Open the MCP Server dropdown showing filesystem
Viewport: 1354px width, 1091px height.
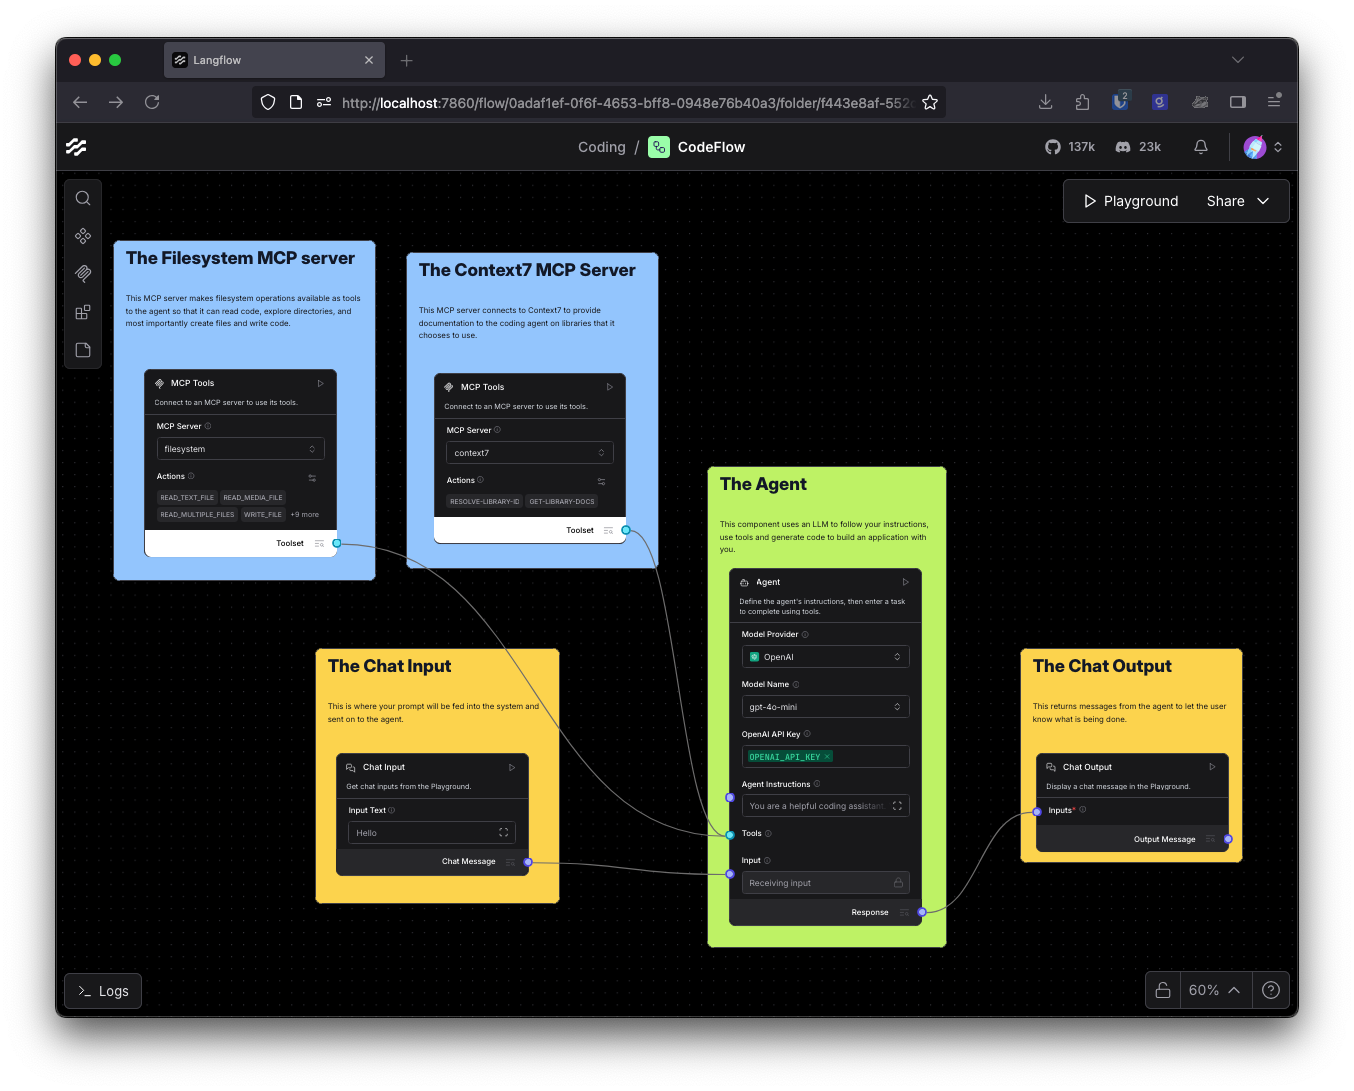click(240, 448)
